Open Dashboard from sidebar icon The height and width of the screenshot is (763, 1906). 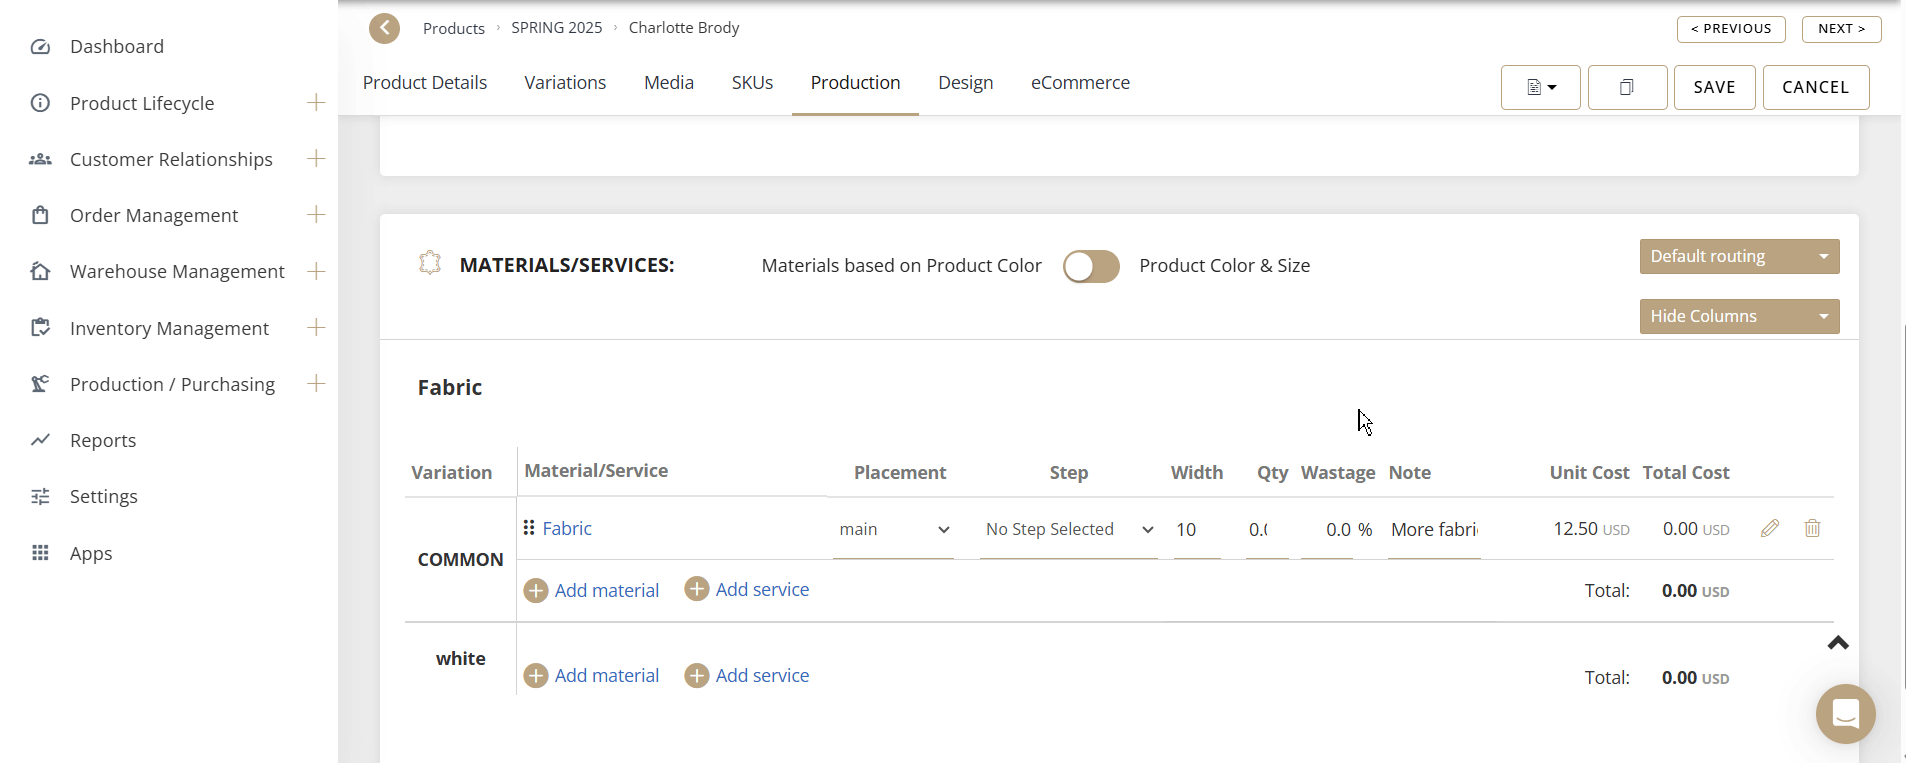pos(40,47)
